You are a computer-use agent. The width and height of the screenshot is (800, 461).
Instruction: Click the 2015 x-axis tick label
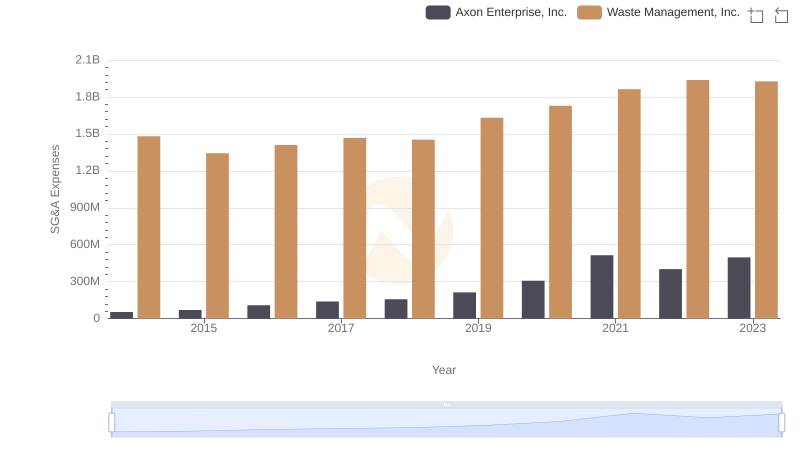[x=203, y=328]
